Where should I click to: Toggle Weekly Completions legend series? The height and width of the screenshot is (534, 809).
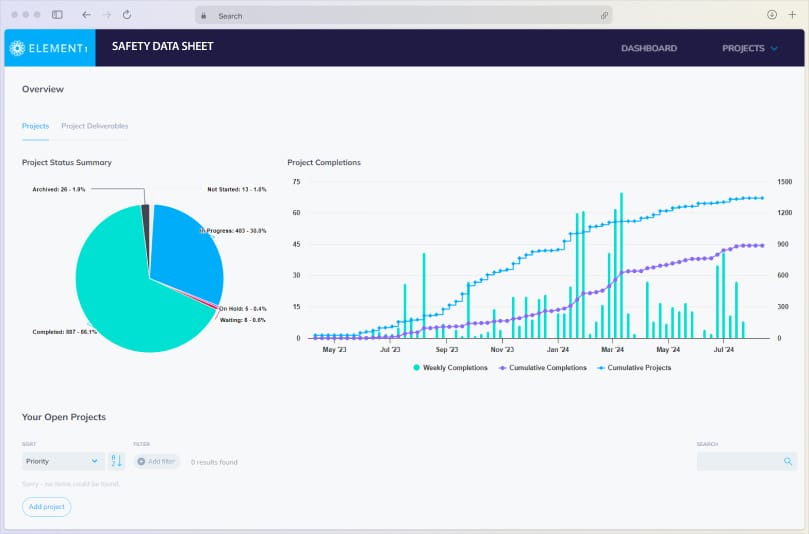[450, 368]
